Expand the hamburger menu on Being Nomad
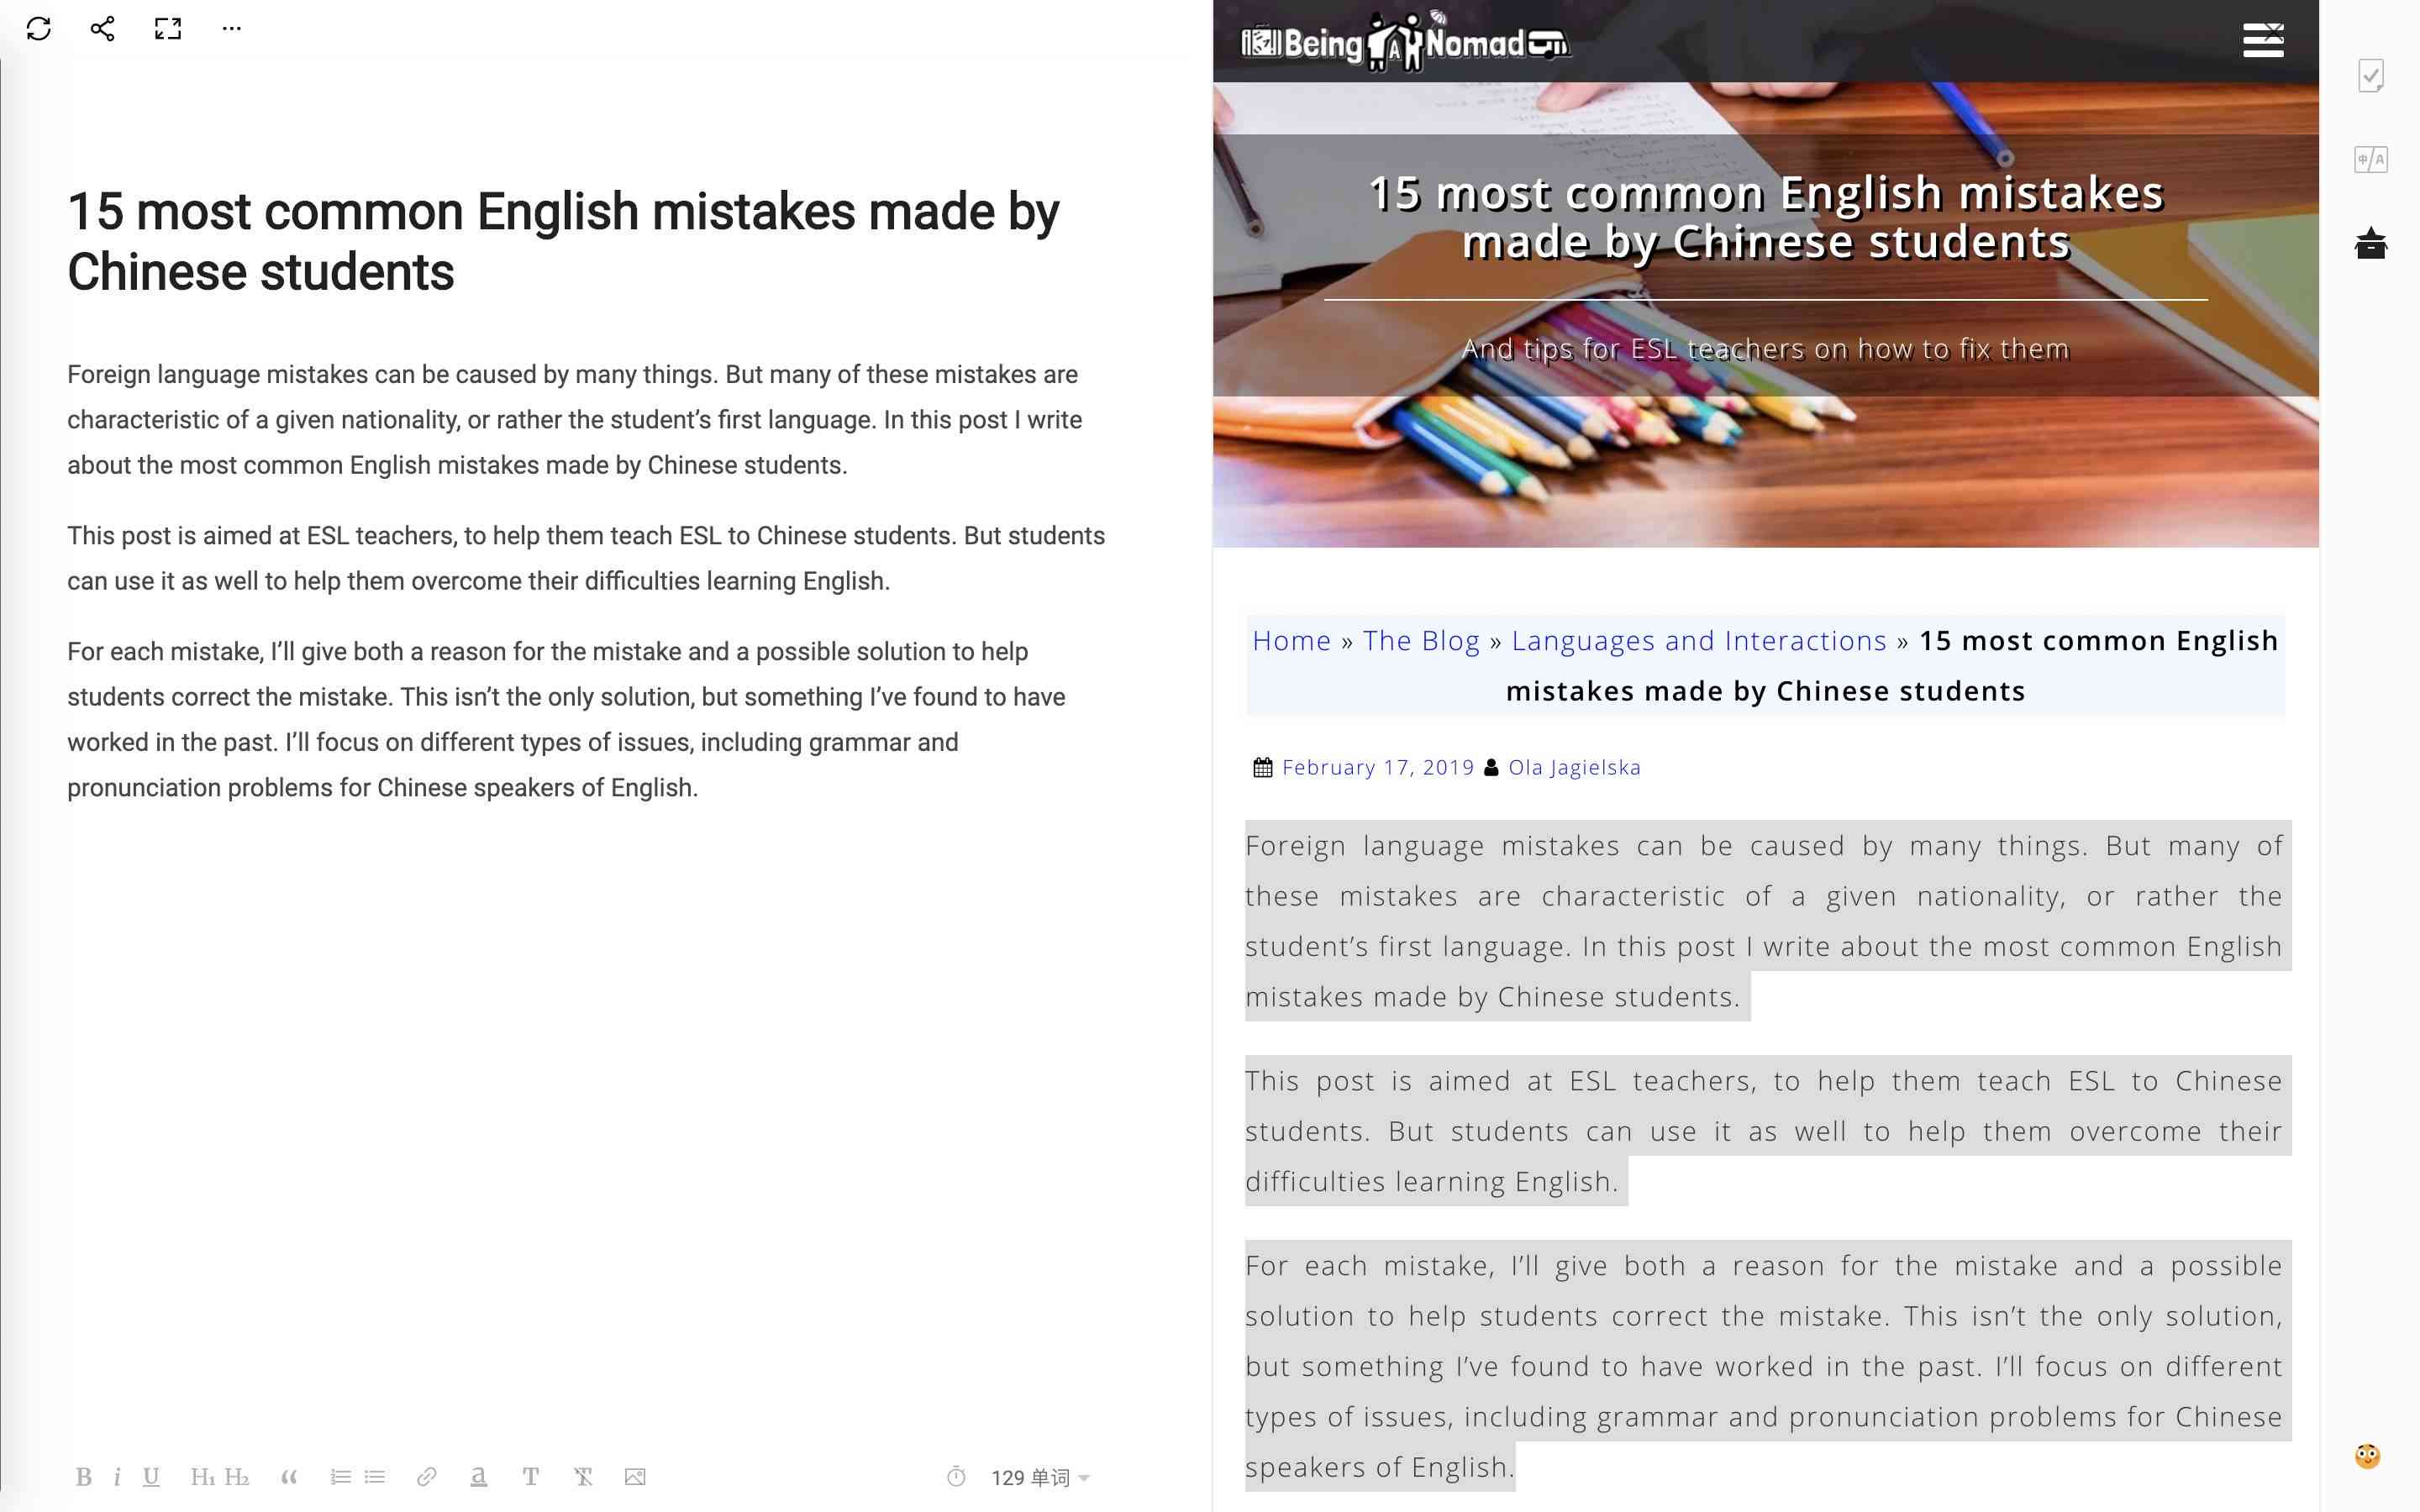The height and width of the screenshot is (1512, 2420). [2261, 39]
